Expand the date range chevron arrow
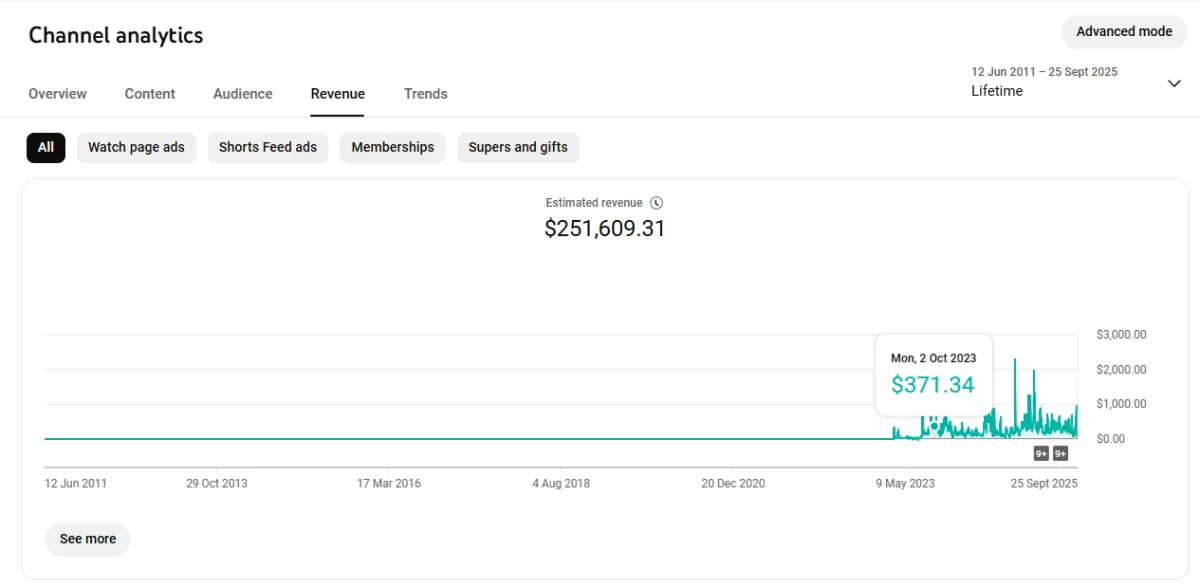 (x=1174, y=84)
